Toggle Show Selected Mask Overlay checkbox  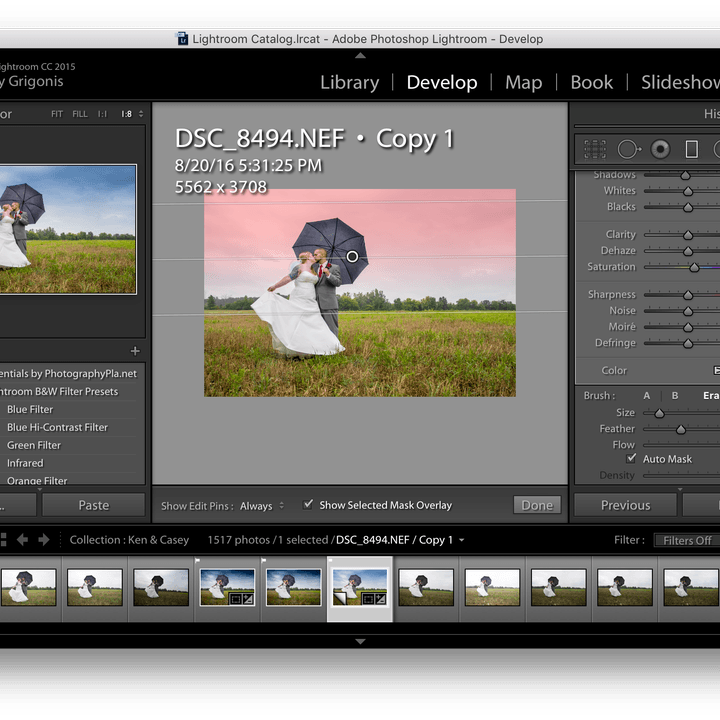[308, 505]
